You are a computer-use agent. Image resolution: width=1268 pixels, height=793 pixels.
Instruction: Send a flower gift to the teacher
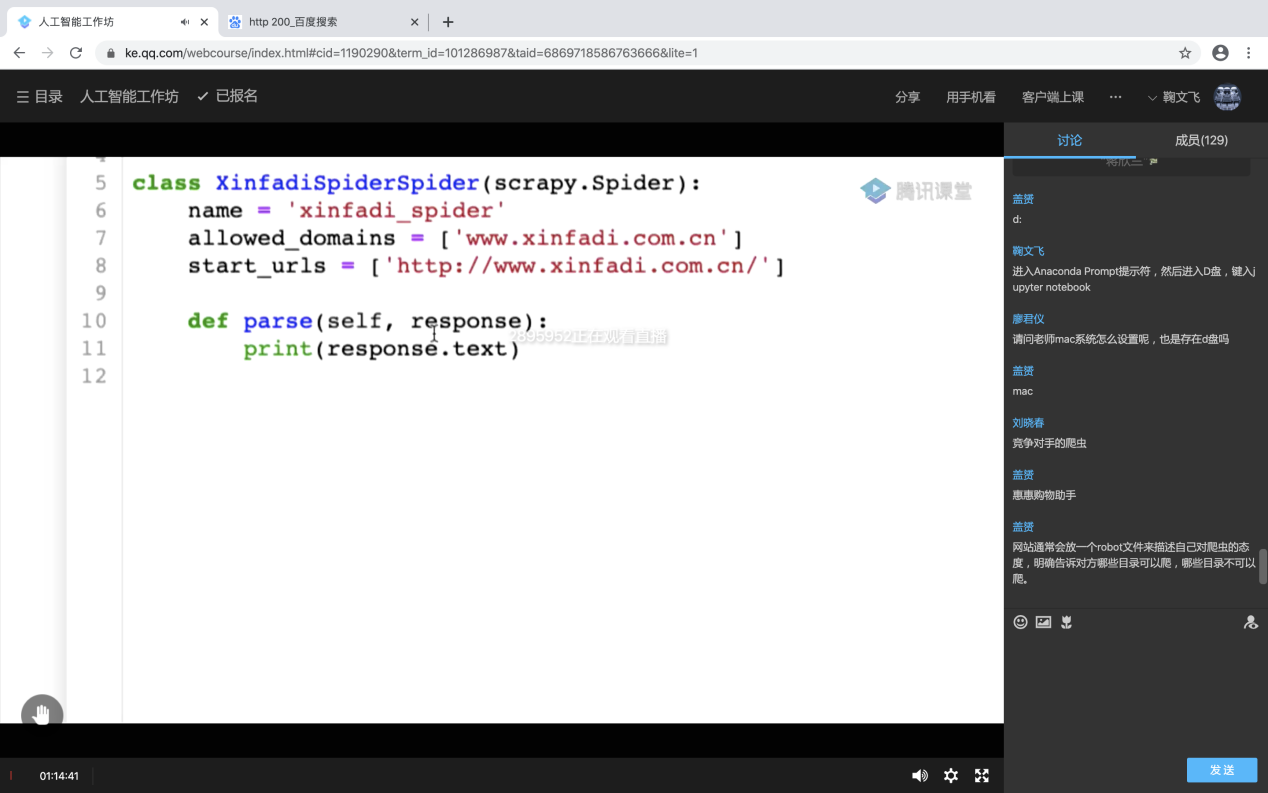click(1067, 622)
